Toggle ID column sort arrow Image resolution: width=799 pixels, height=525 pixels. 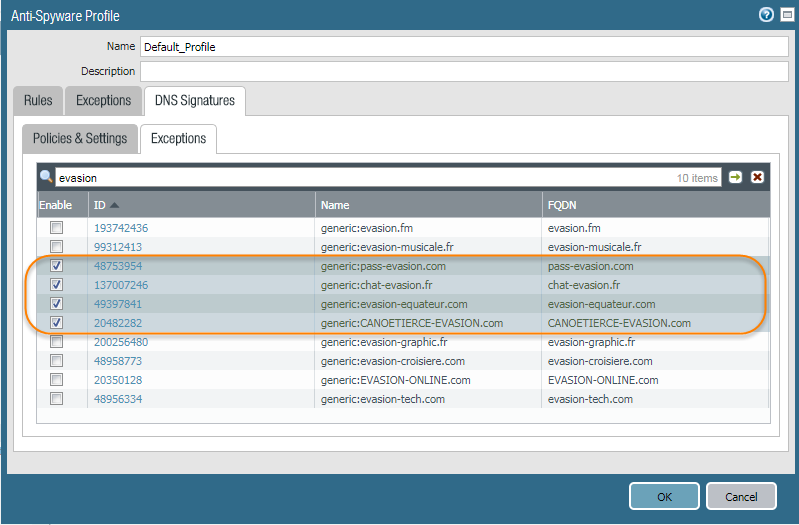pos(115,205)
